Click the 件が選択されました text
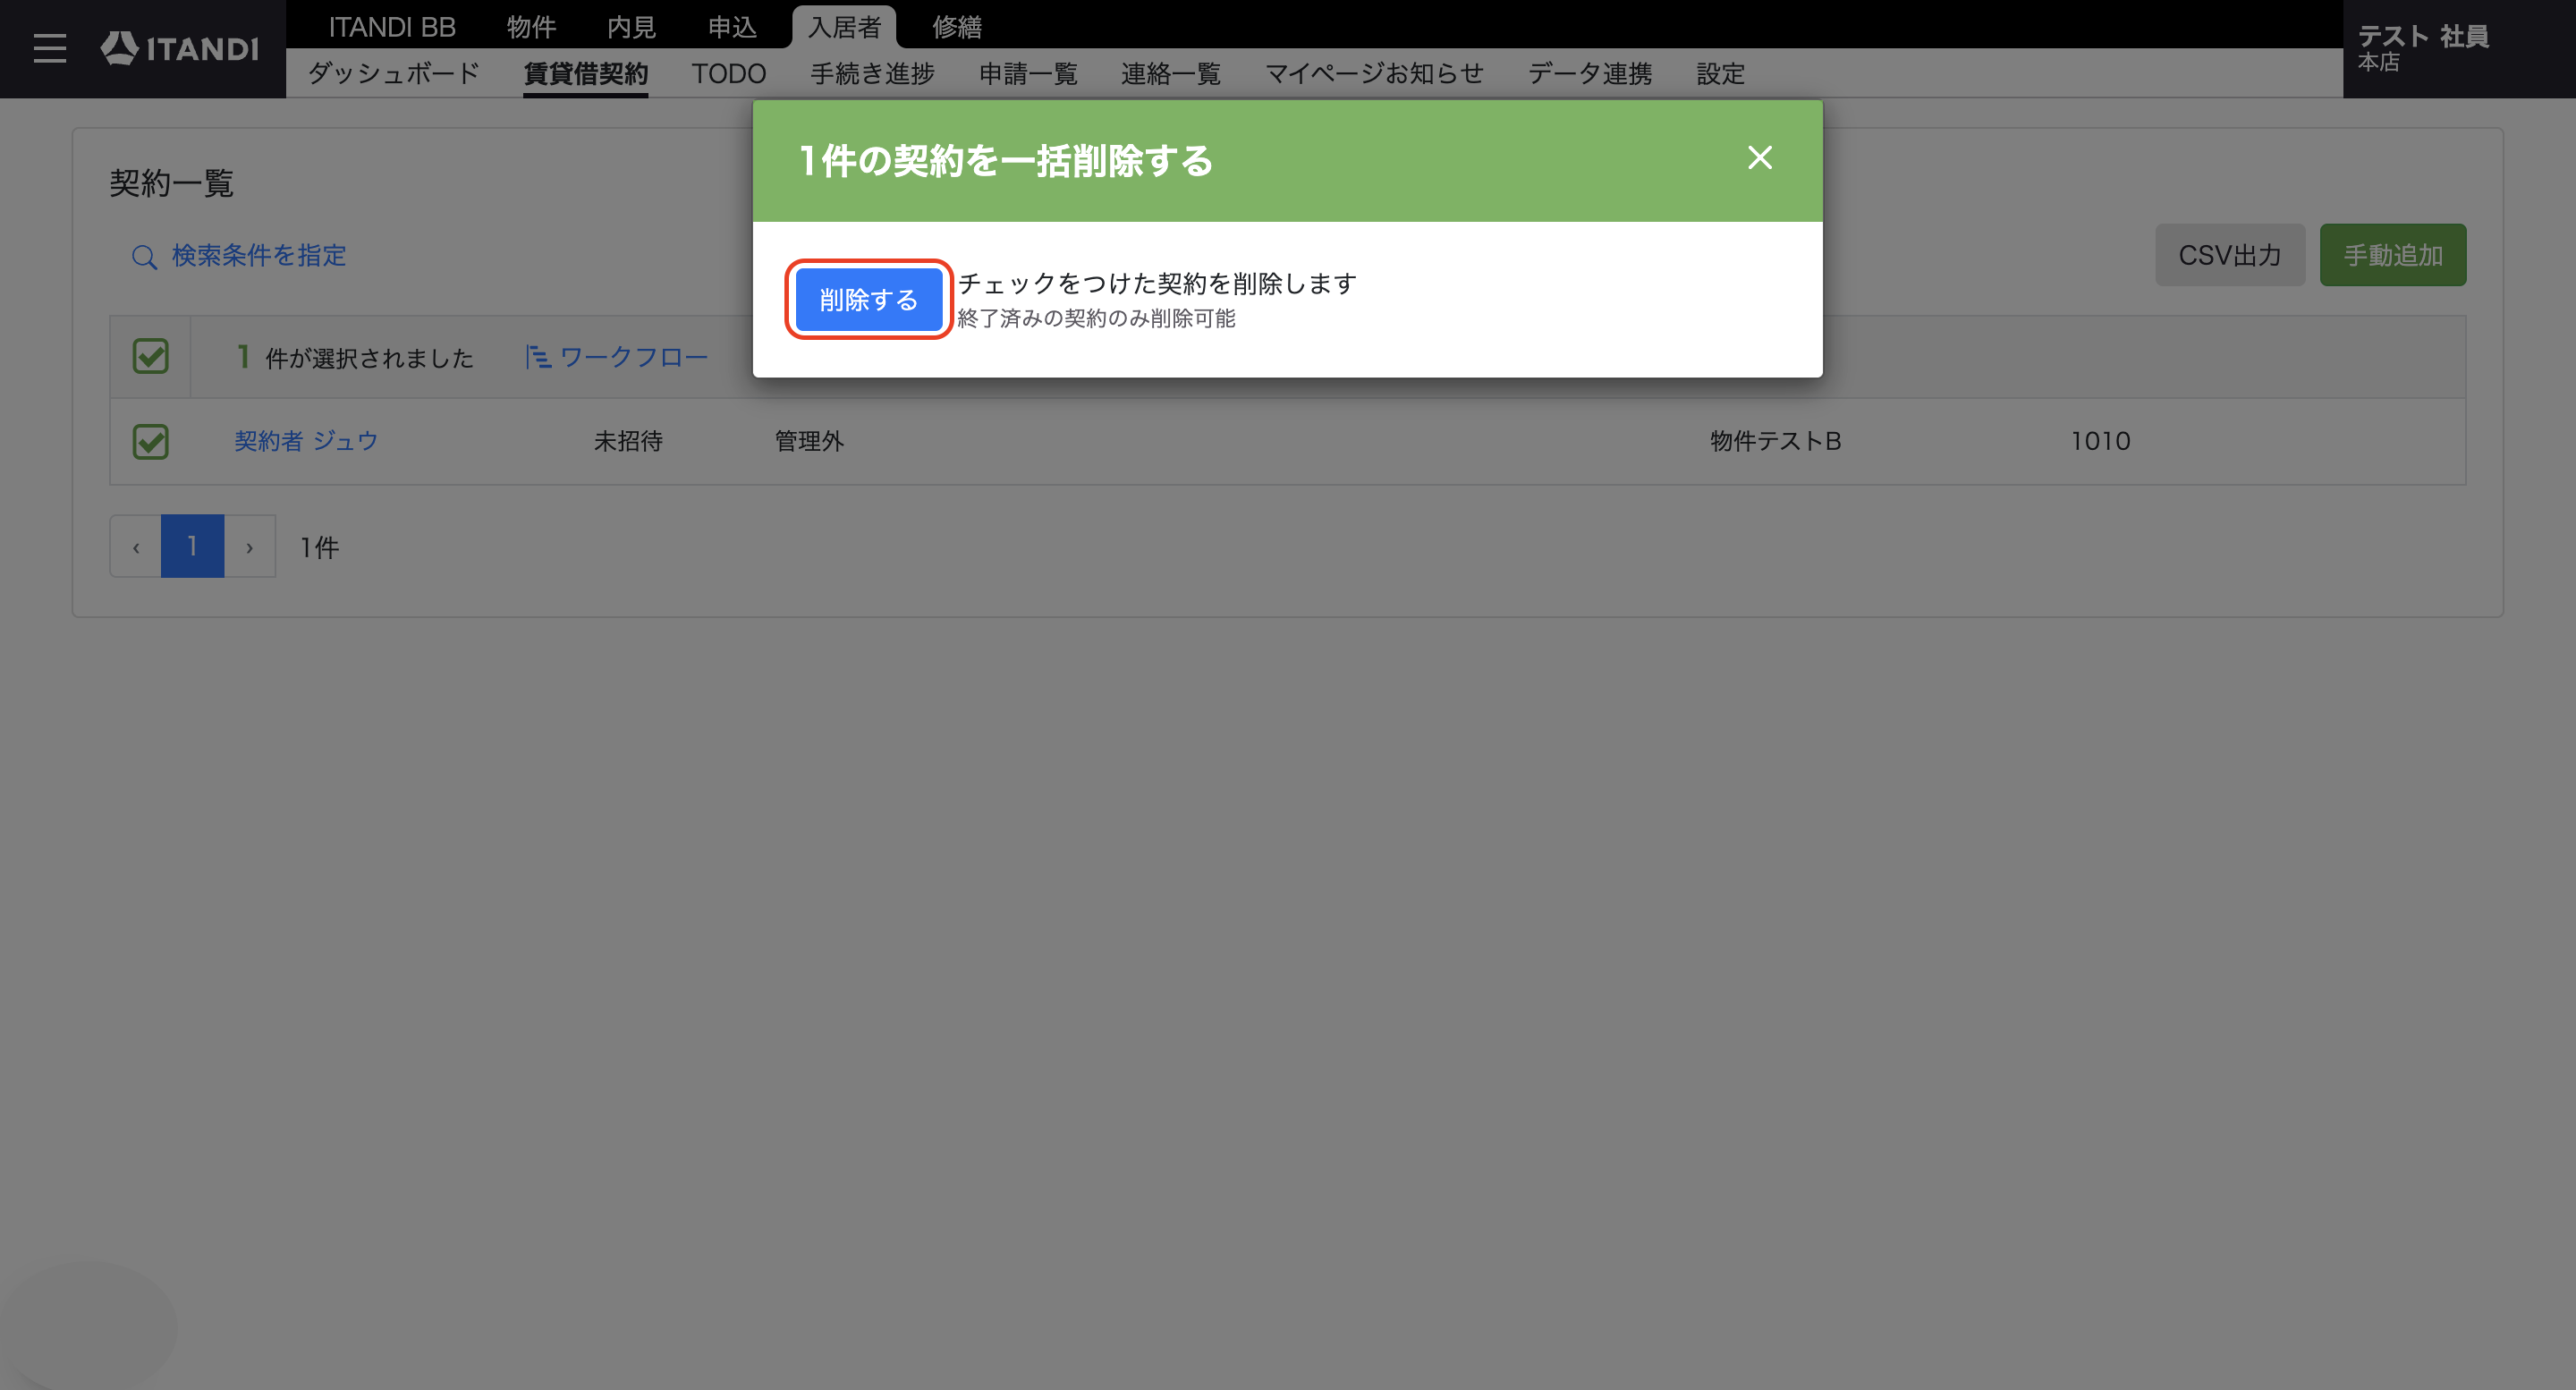Screen dimensions: 2576x1390 (369, 358)
